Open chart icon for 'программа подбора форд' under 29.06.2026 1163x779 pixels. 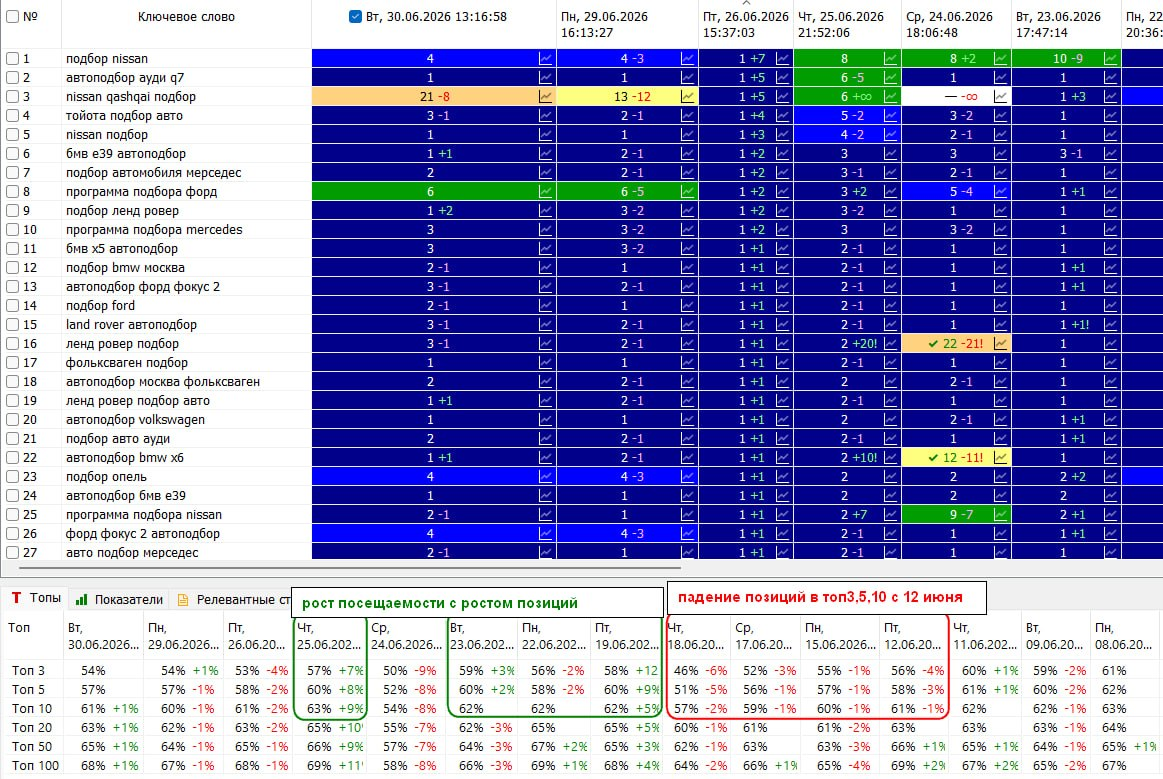688,191
